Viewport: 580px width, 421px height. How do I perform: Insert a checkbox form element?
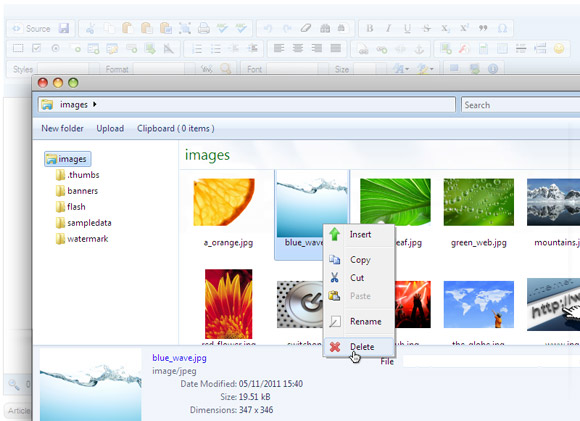pyautogui.click(x=36, y=48)
